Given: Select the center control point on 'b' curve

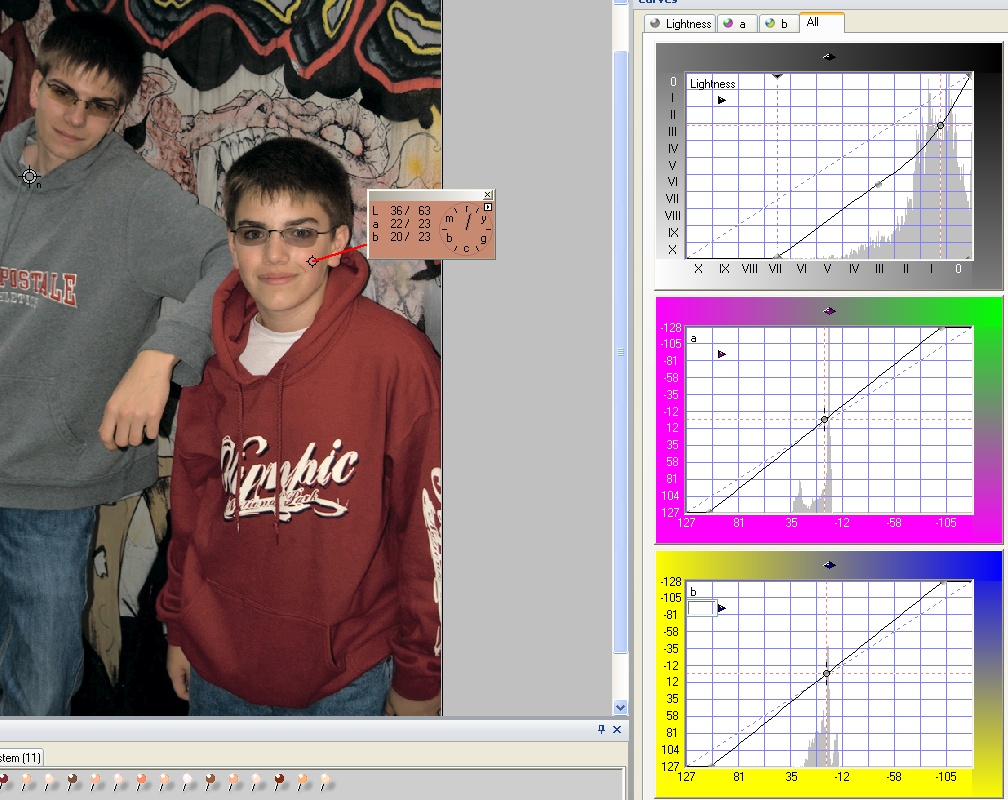Looking at the screenshot, I should click(x=827, y=673).
